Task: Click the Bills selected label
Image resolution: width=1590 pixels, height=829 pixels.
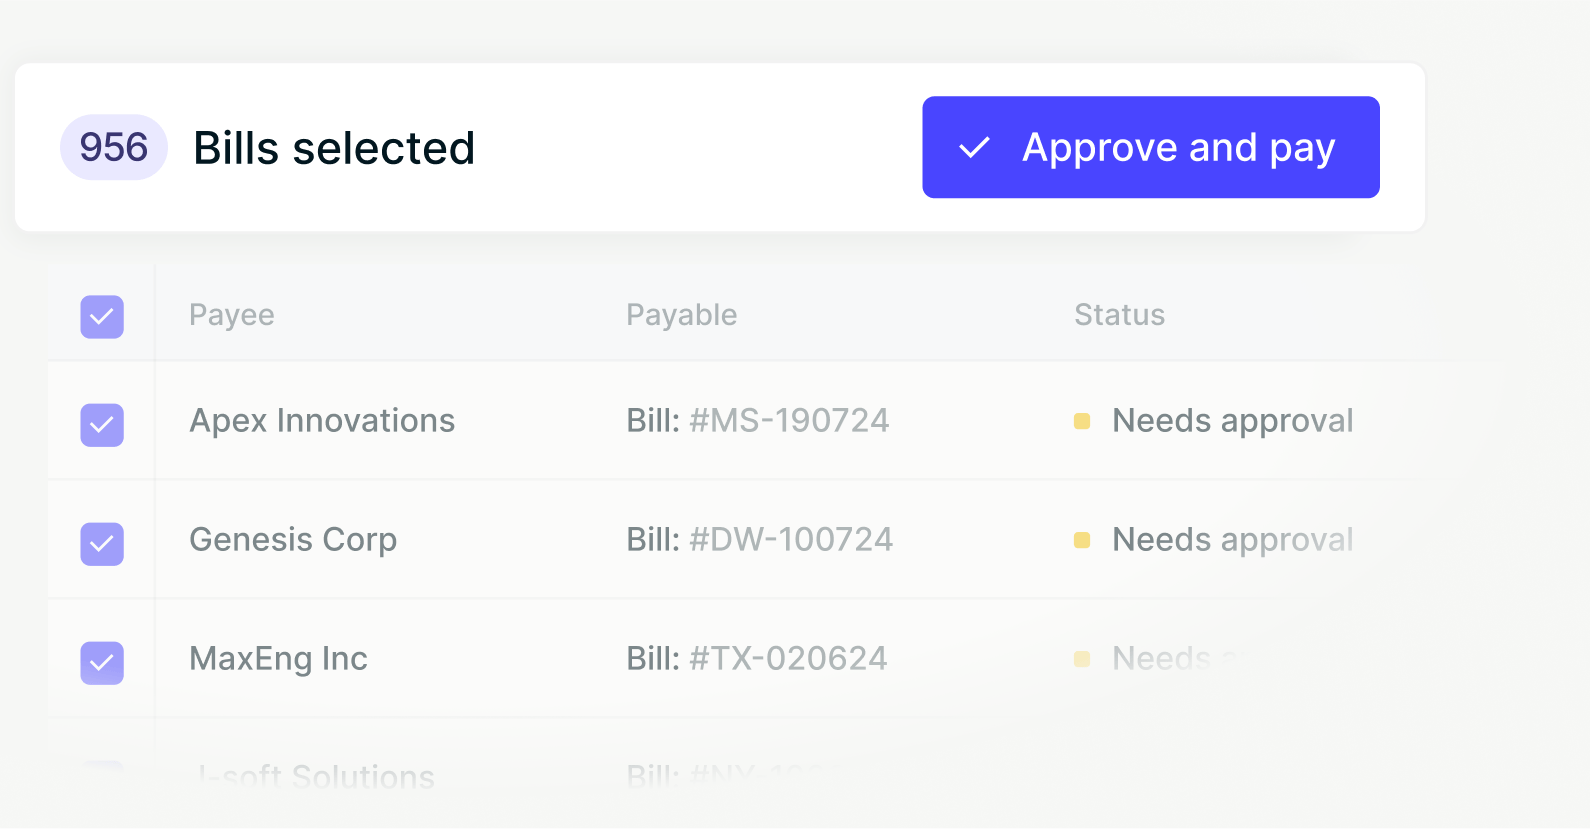Action: point(334,148)
